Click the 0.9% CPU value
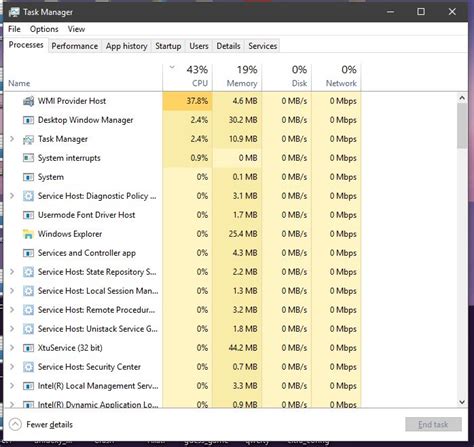 [x=199, y=158]
